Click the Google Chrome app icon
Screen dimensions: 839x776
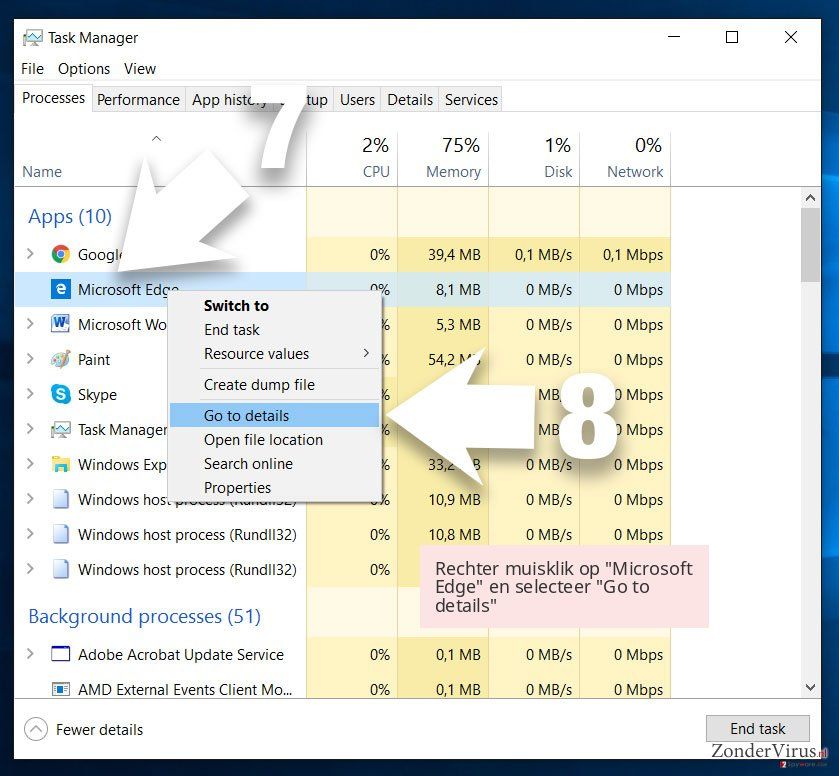pos(60,254)
